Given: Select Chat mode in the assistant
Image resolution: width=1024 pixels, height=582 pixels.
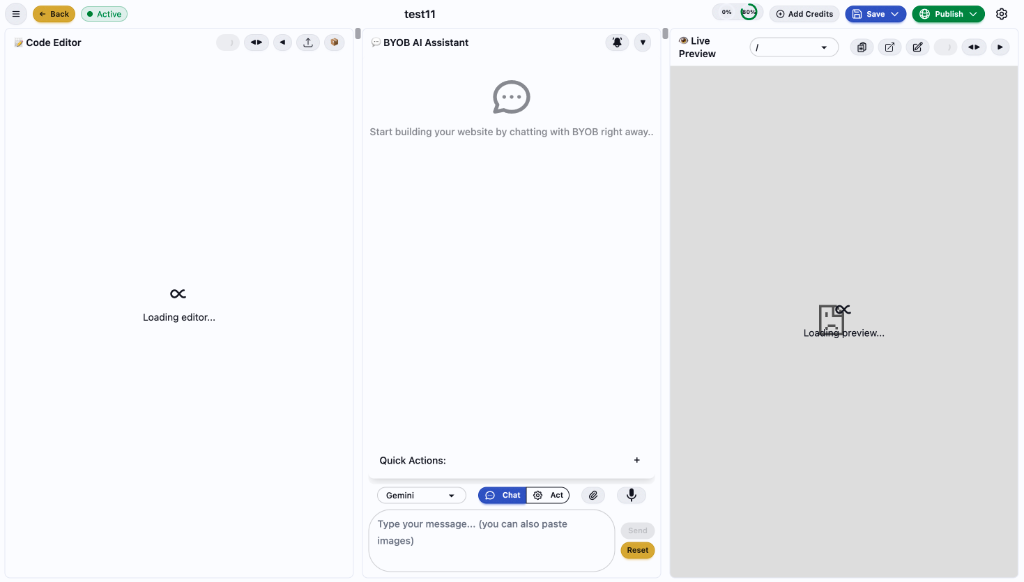Looking at the screenshot, I should click(502, 494).
